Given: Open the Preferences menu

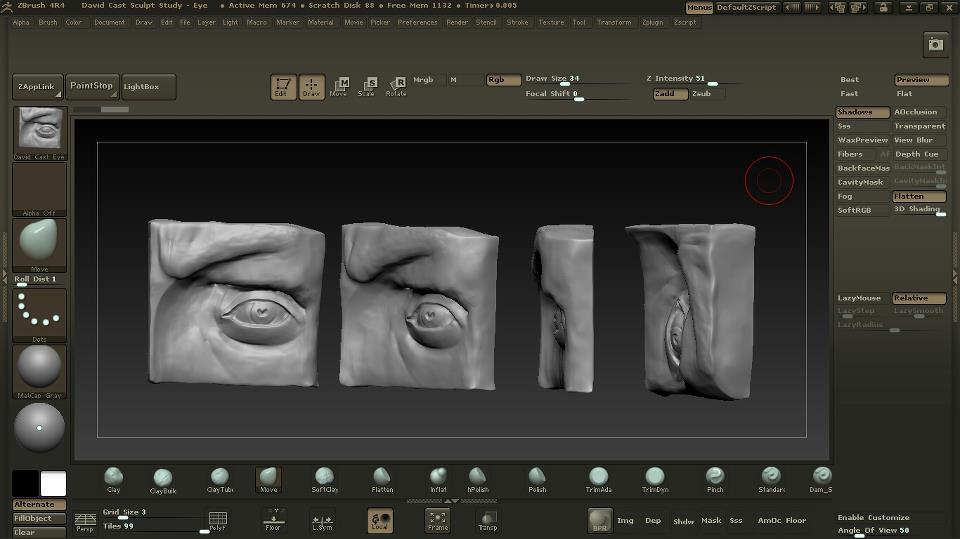Looking at the screenshot, I should (x=418, y=23).
